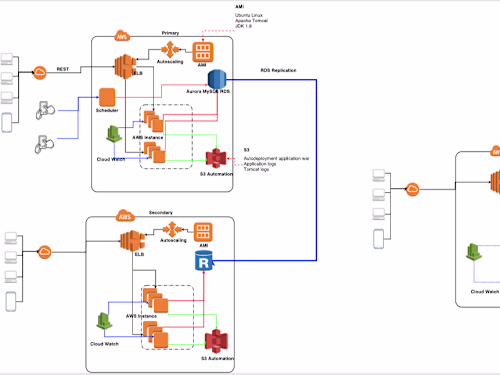Select the 'Ubuntu Linux' note line
Viewport: 500px width, 375px height.
249,15
